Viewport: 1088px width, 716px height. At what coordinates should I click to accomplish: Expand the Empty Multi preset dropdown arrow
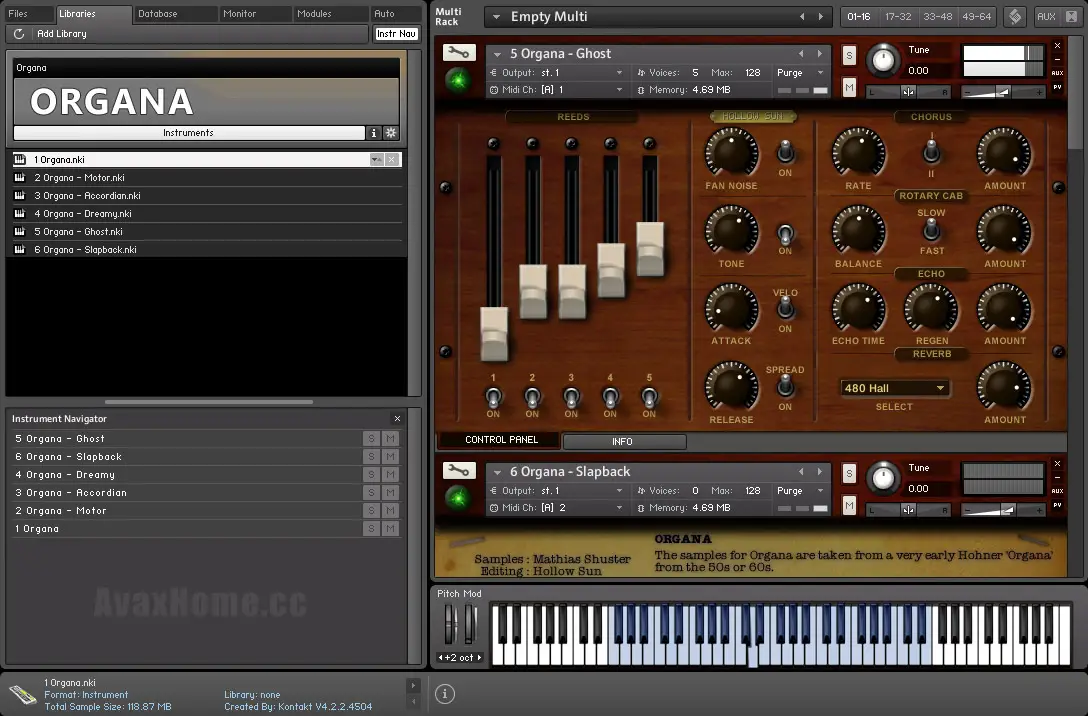496,17
